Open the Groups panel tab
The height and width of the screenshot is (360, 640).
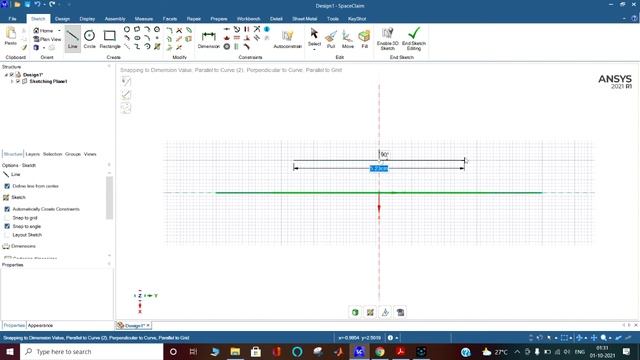click(73, 154)
